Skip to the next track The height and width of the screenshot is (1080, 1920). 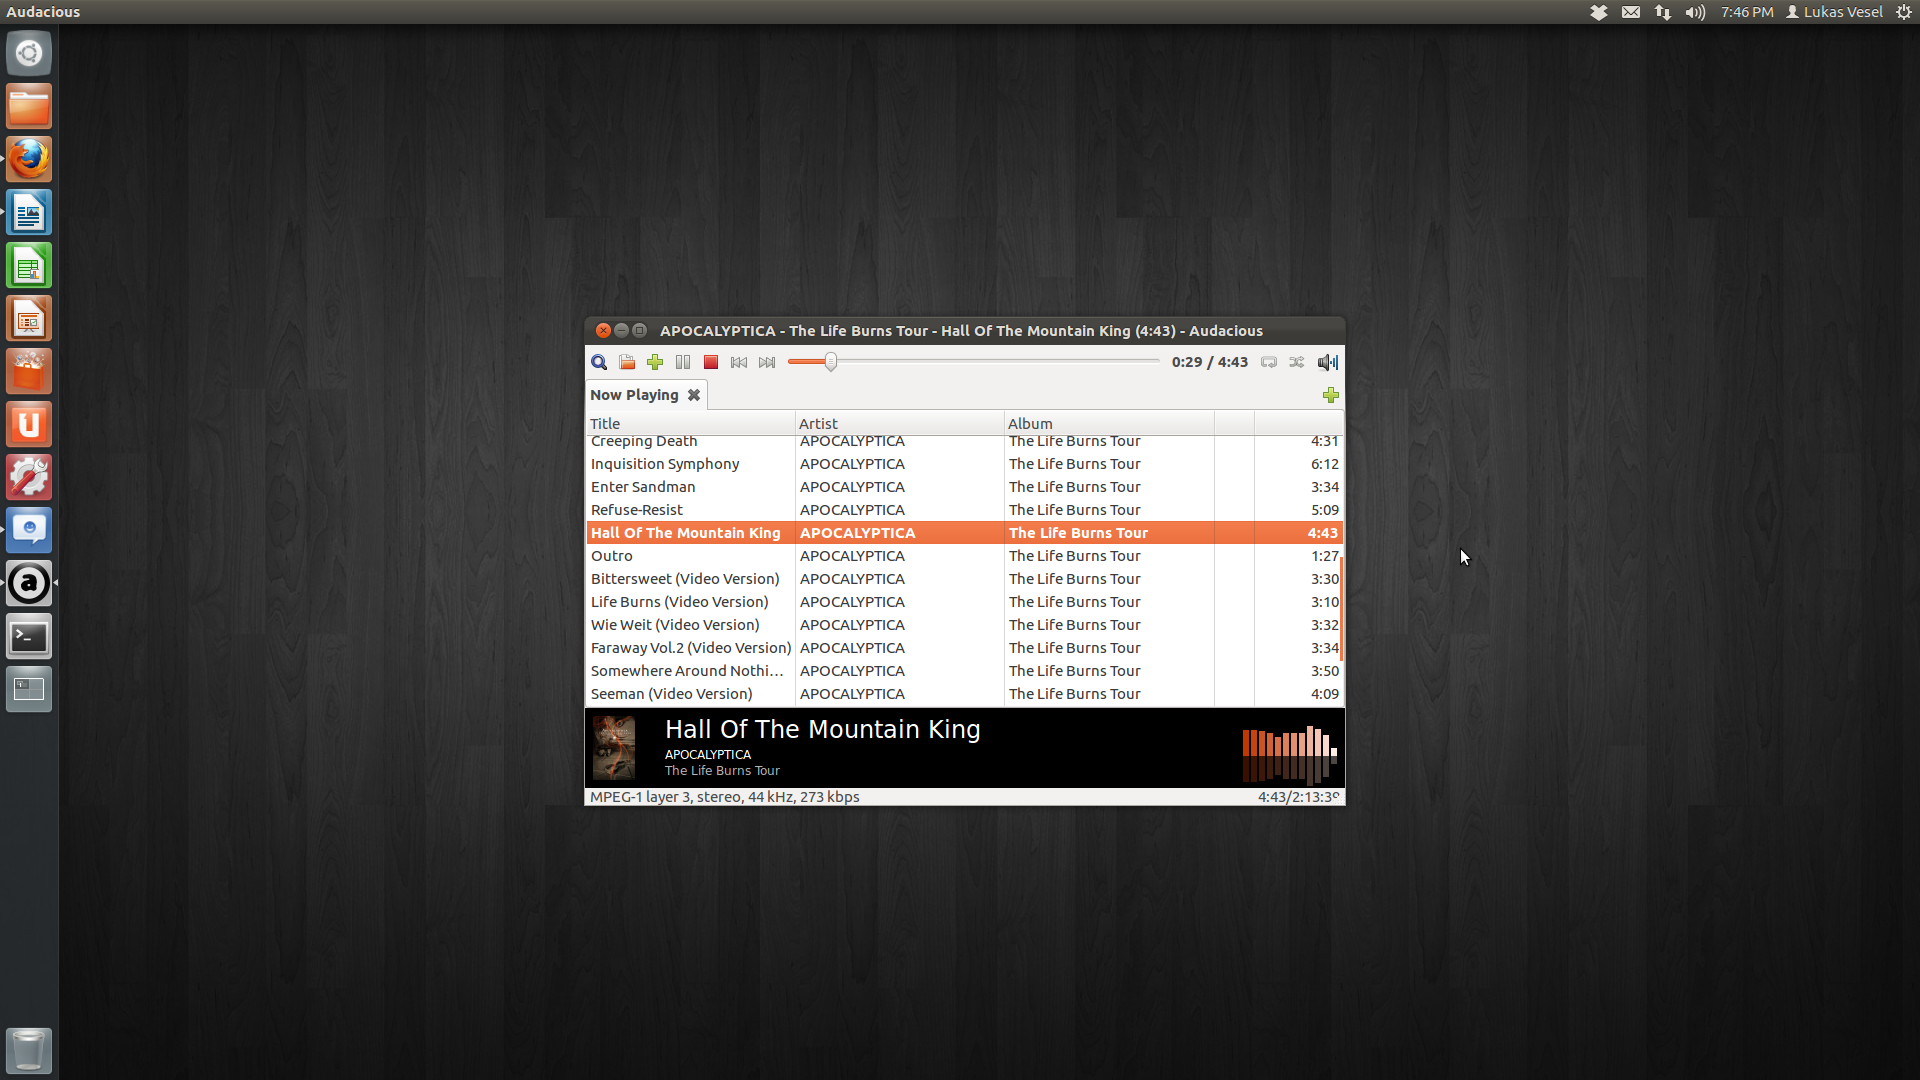pos(767,362)
